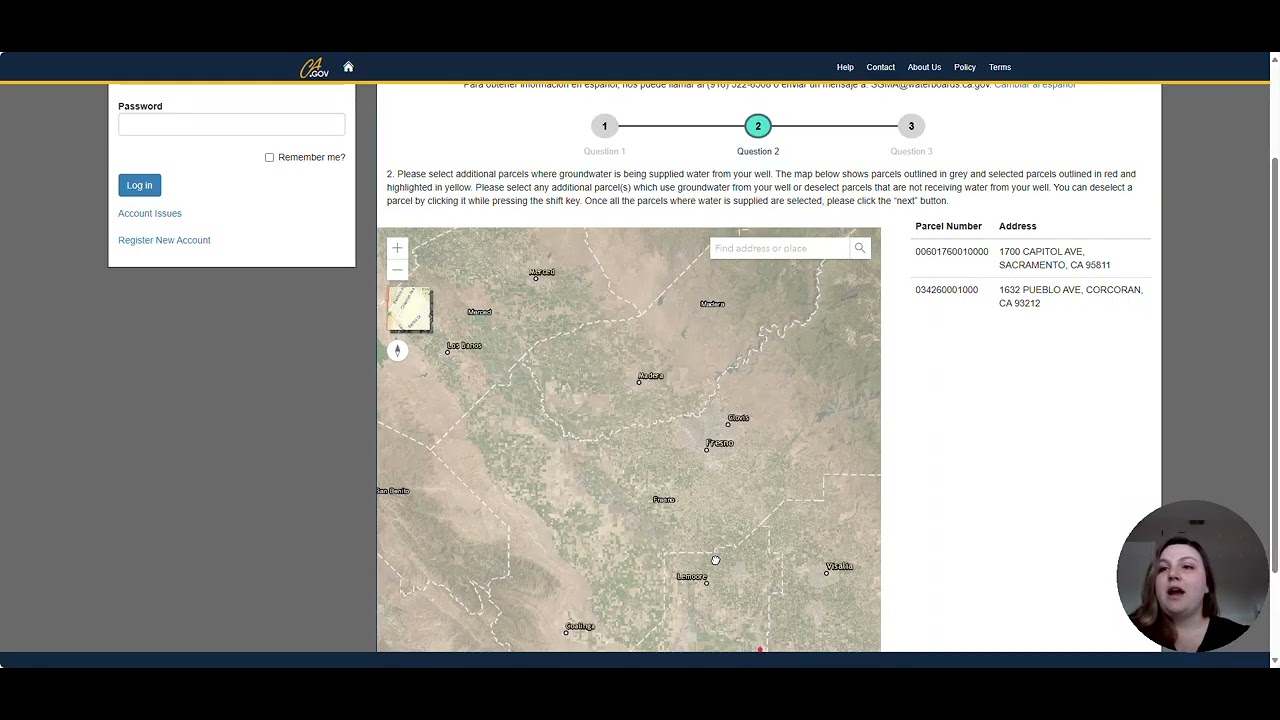Viewport: 1280px width, 720px height.
Task: Click the scrollbar down arrow
Action: coord(1274,661)
